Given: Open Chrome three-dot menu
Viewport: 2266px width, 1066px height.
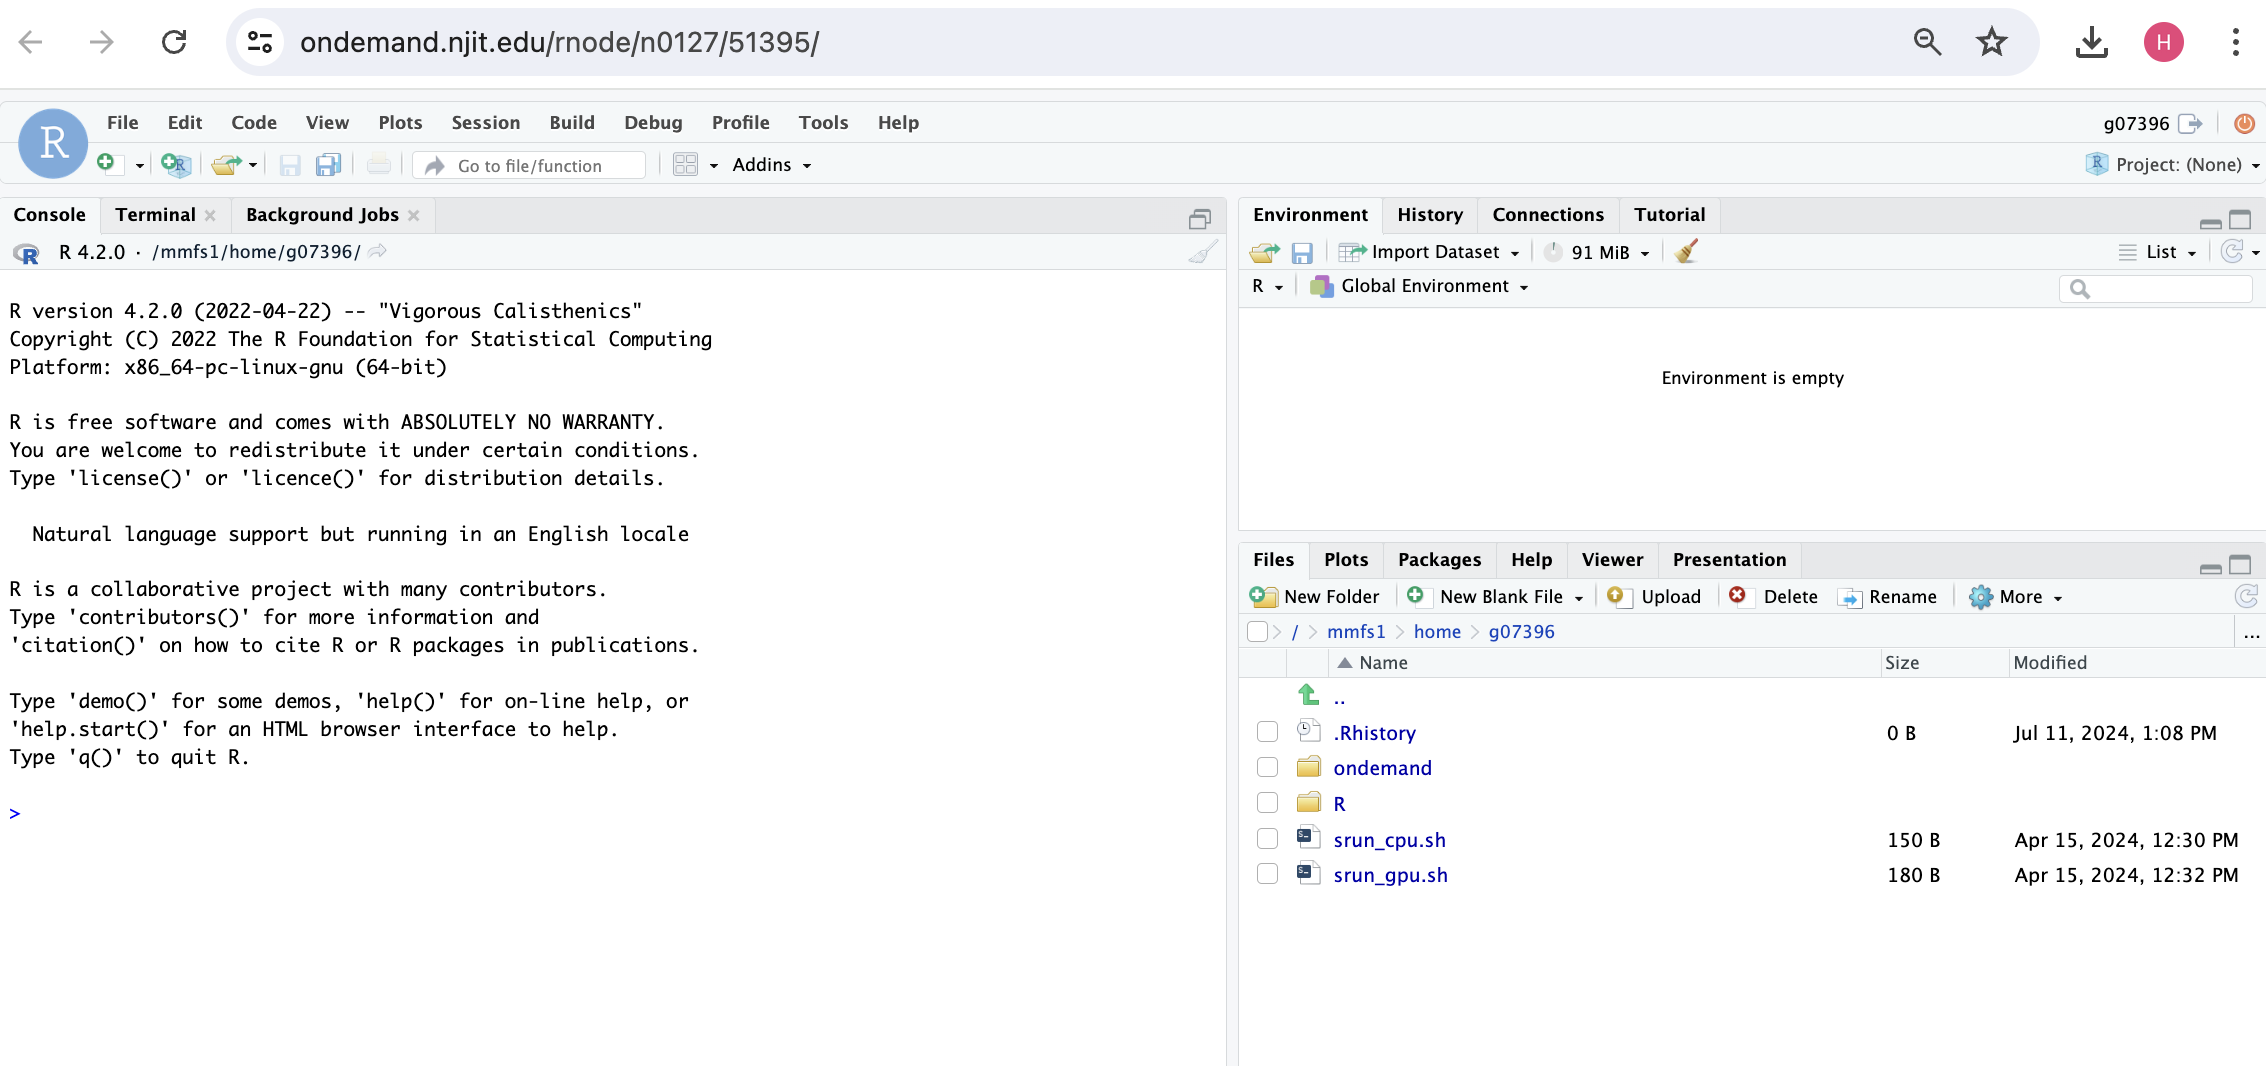Looking at the screenshot, I should tap(2236, 42).
